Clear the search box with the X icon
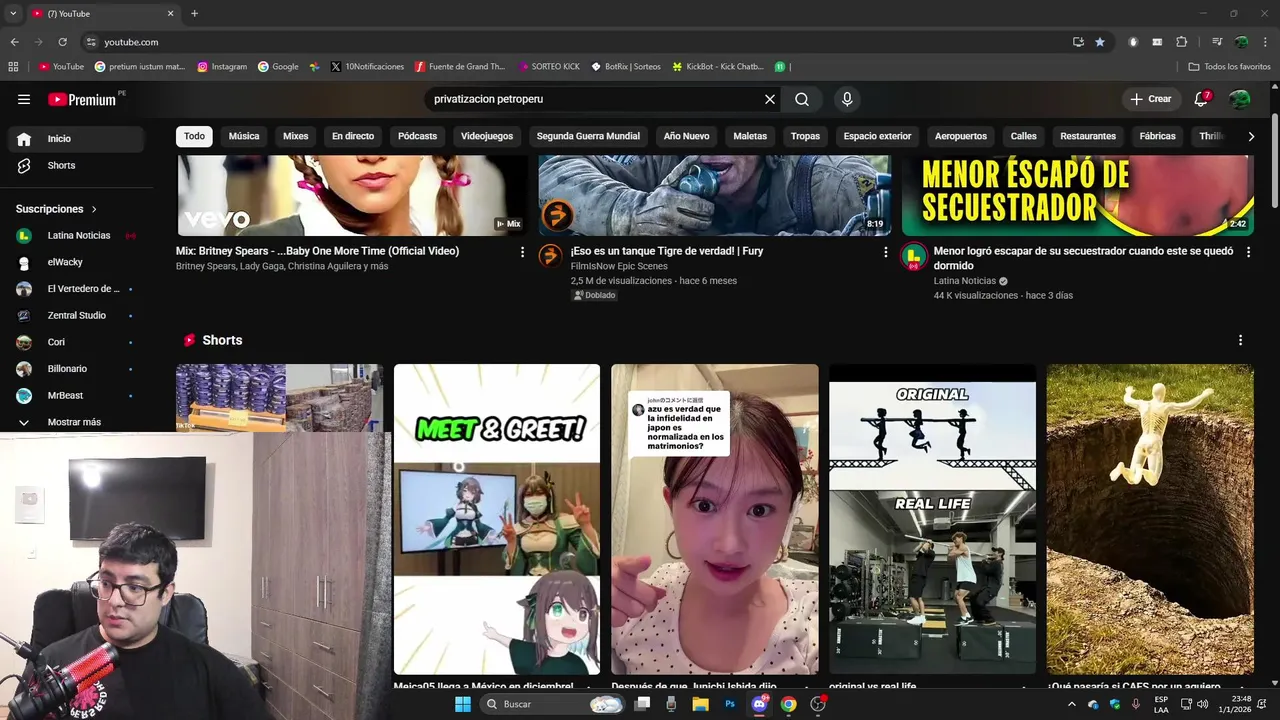The height and width of the screenshot is (720, 1280). click(770, 99)
